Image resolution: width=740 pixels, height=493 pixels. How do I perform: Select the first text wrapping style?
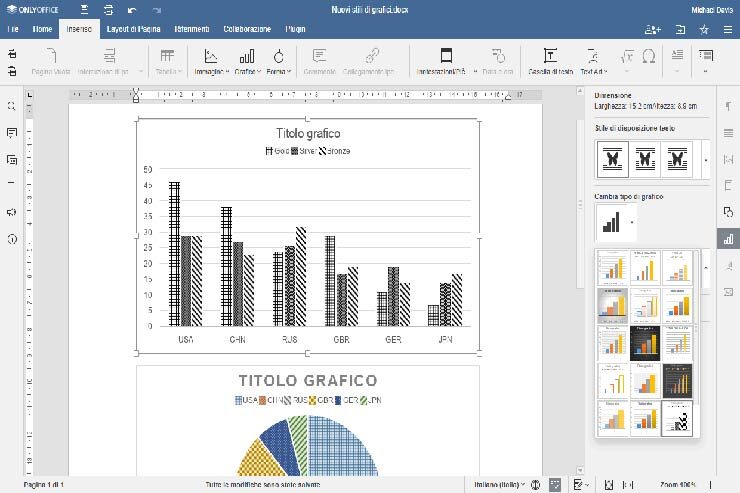pos(613,158)
